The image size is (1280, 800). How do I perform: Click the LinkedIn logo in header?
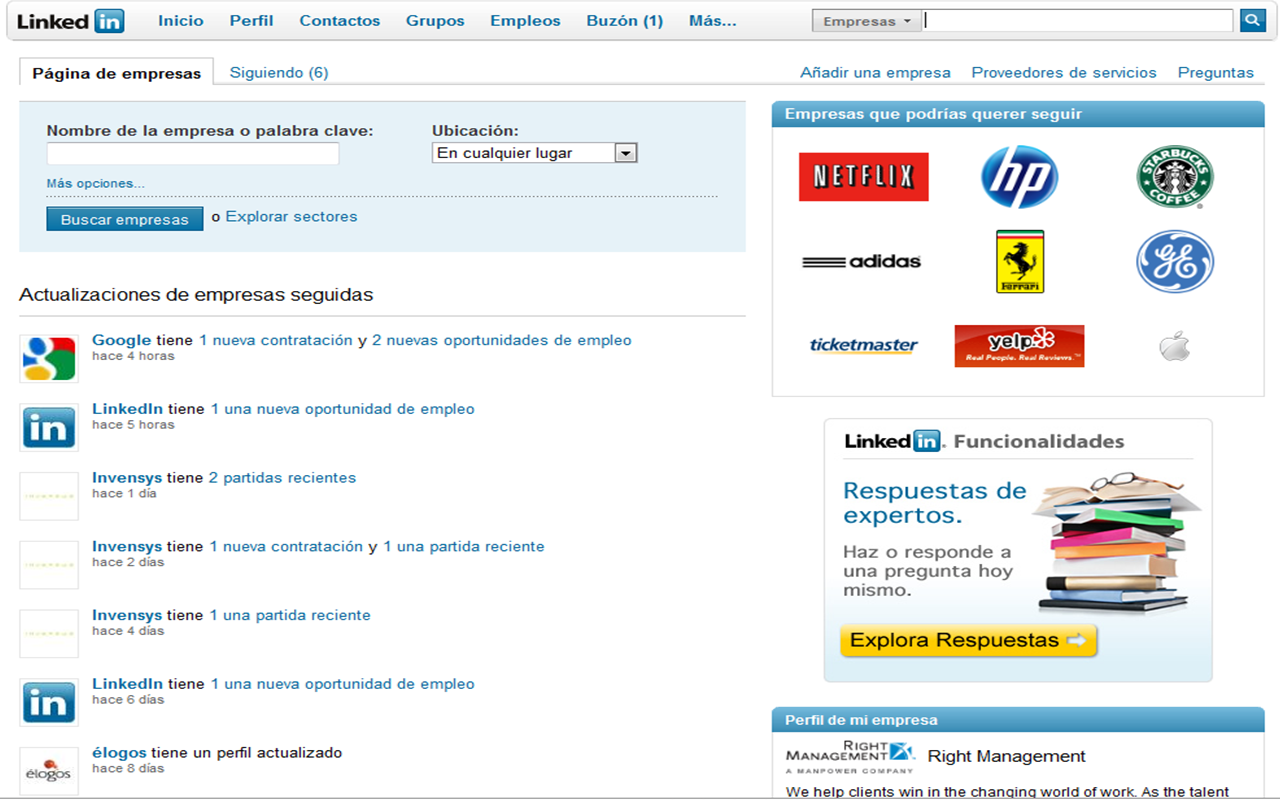70,21
